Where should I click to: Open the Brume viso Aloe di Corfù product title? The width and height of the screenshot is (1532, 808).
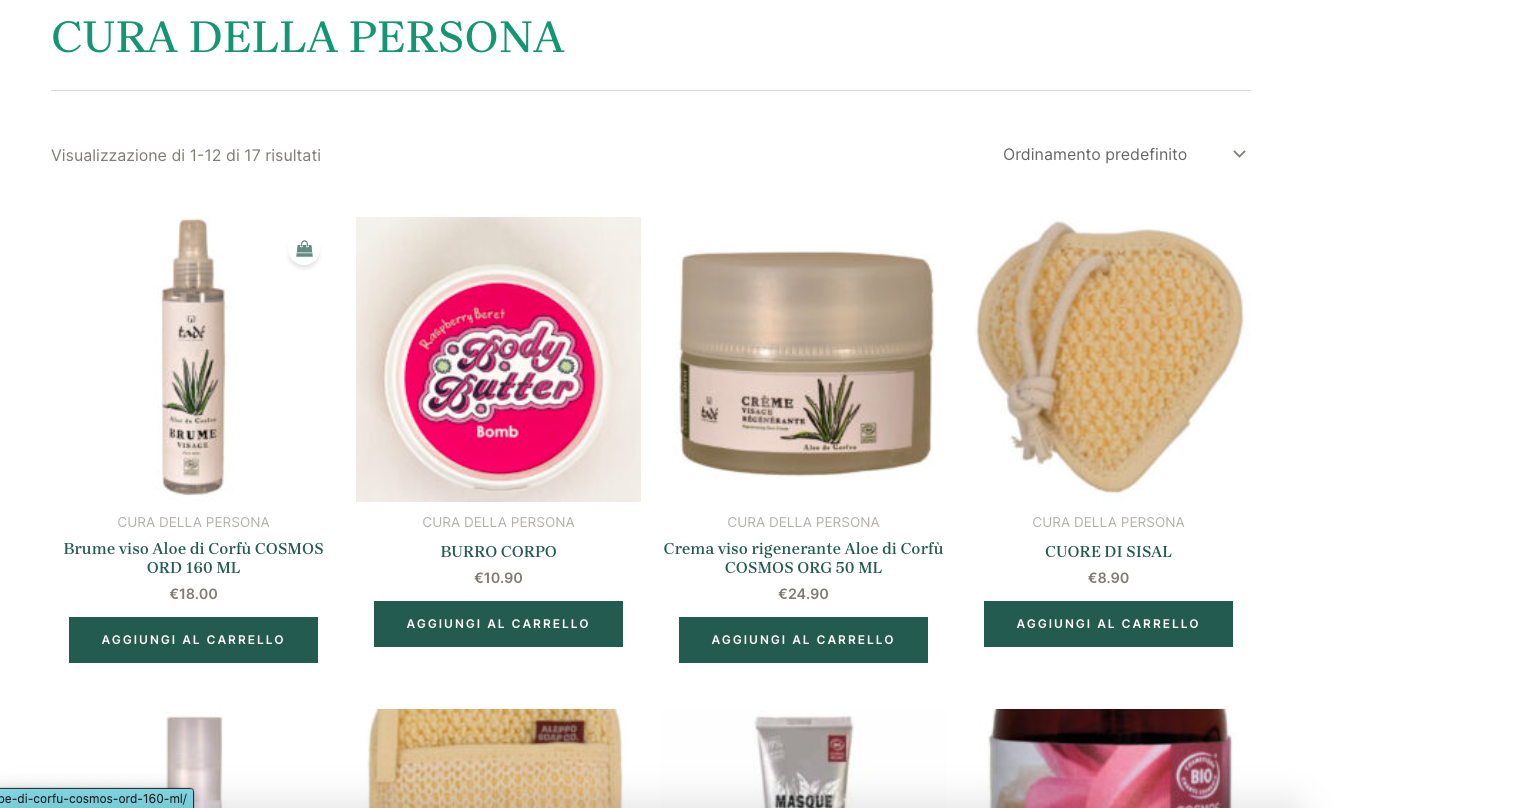(x=193, y=558)
